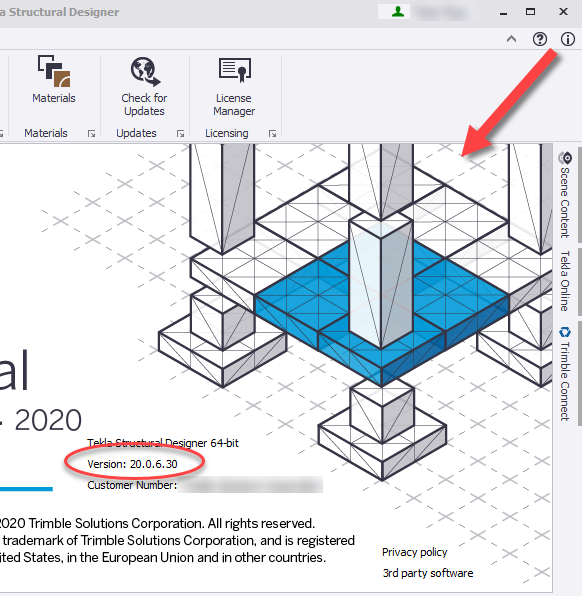Open the Scene Content side panel tab
Viewport: 582px width, 596px height.
(565, 195)
